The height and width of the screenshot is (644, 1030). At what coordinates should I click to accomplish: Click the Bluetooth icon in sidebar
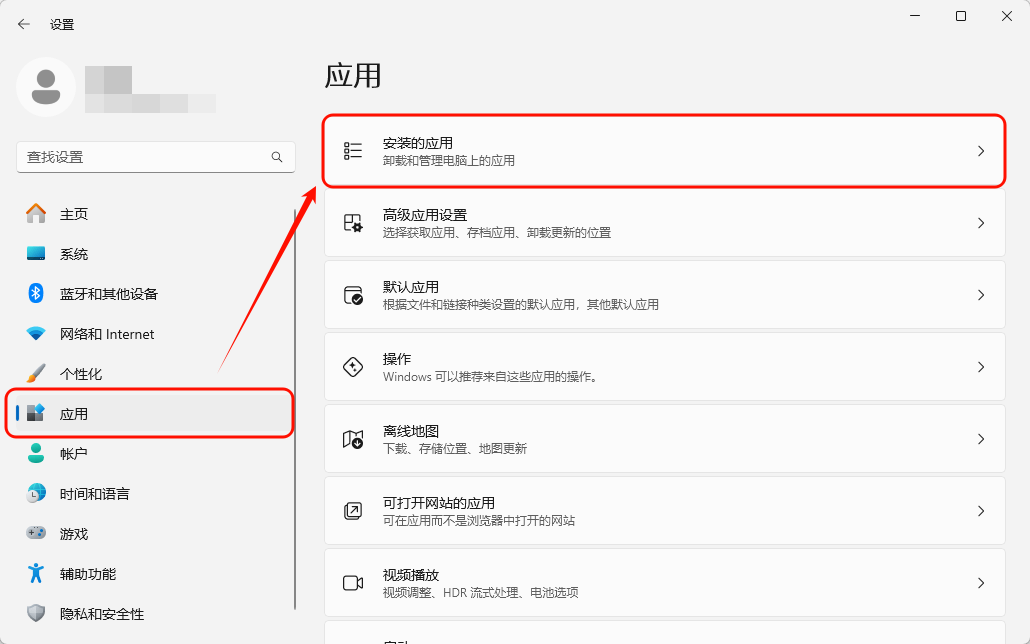36,293
